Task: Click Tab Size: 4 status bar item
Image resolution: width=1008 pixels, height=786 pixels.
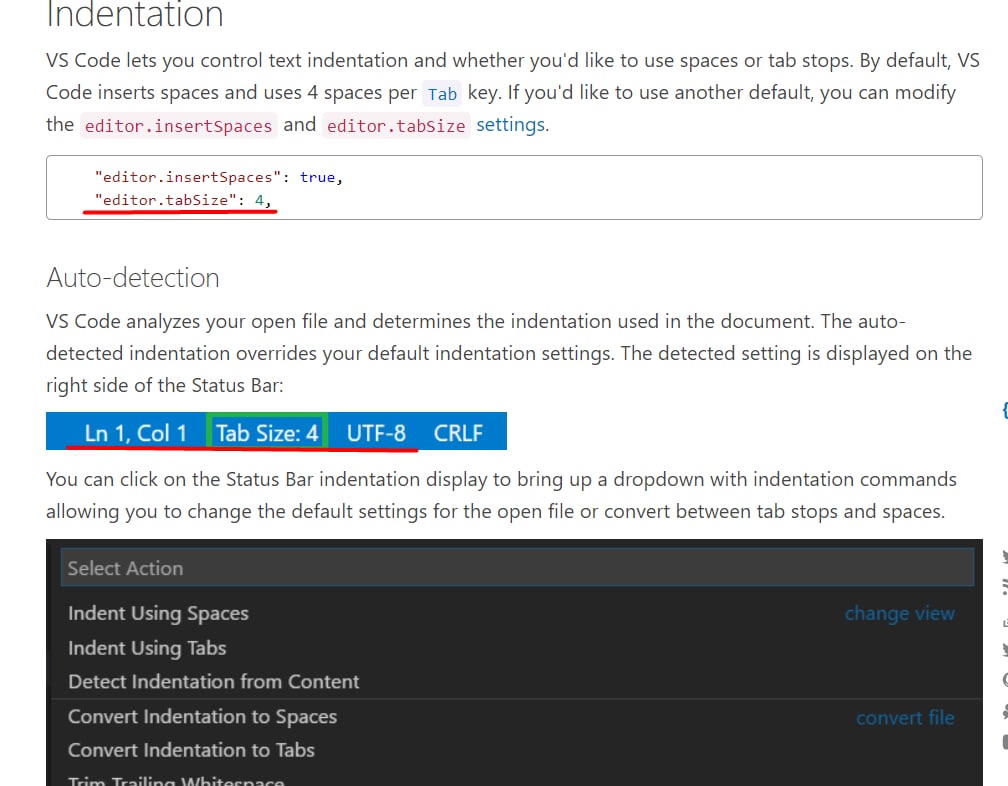Action: [267, 432]
